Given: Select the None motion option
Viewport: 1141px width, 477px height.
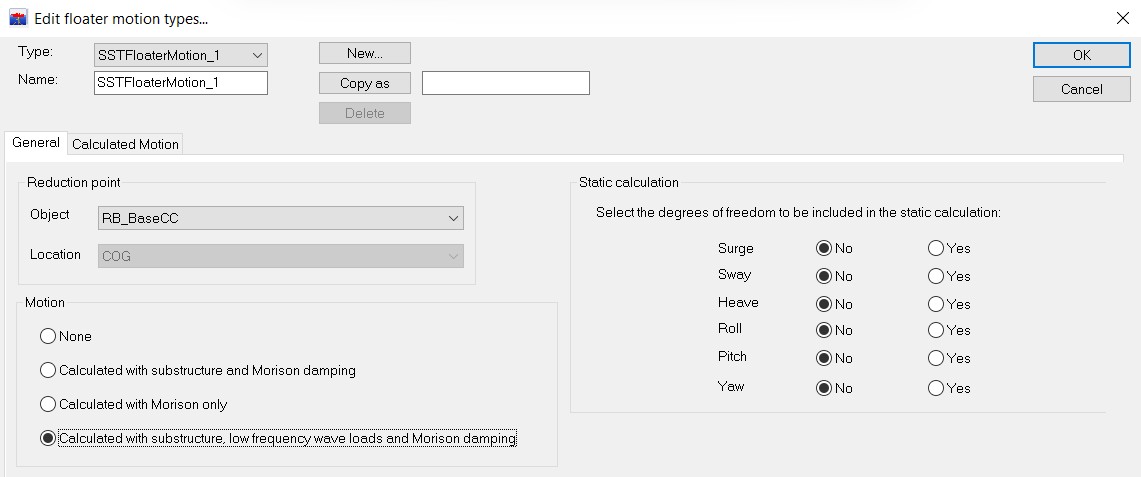Looking at the screenshot, I should [48, 337].
